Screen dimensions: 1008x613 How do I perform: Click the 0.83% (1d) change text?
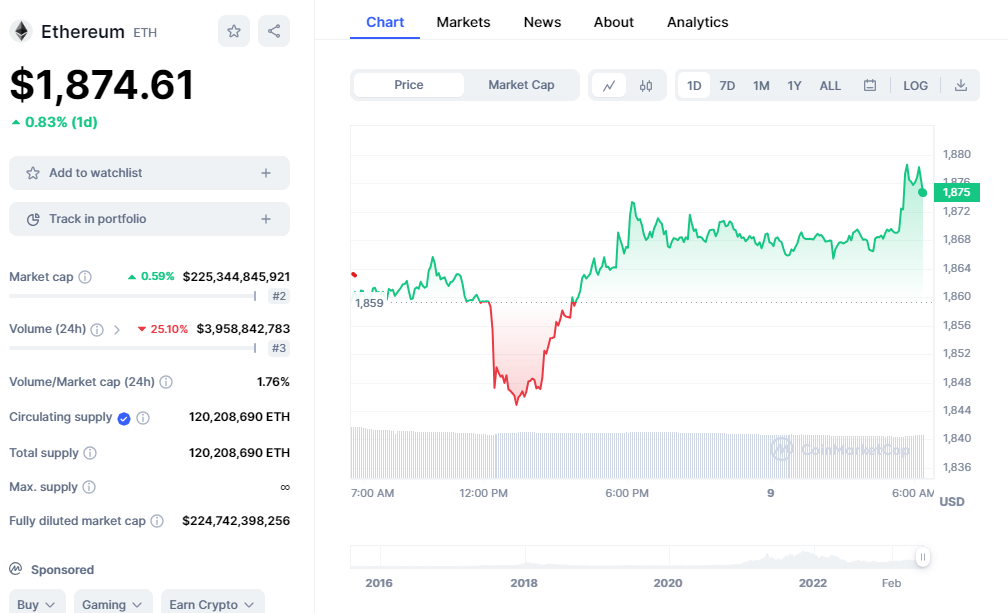(x=61, y=122)
